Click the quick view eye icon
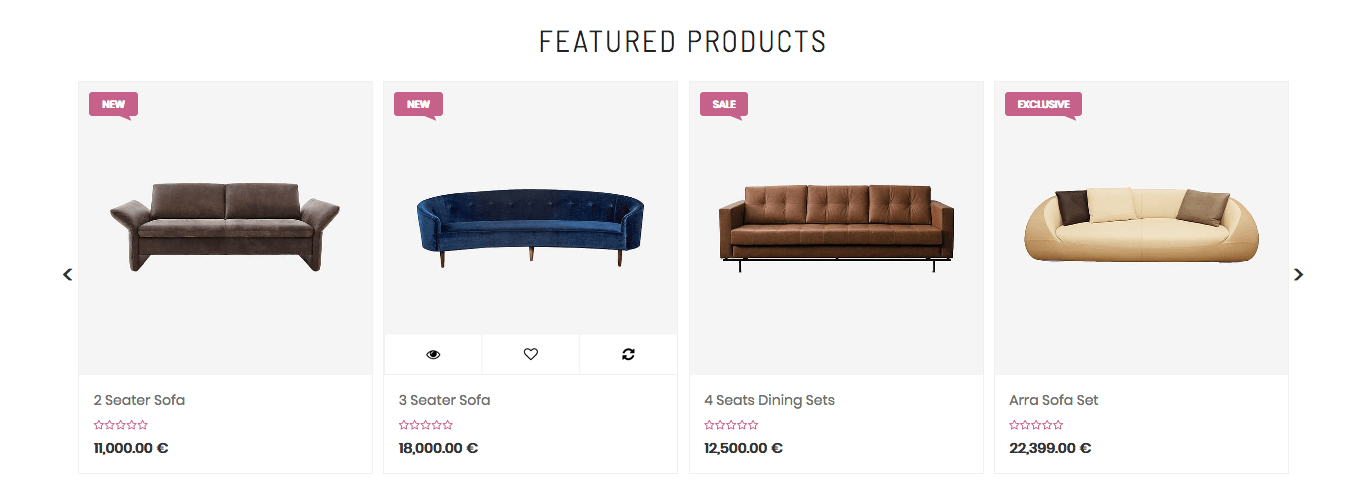The height and width of the screenshot is (504, 1366). (433, 354)
